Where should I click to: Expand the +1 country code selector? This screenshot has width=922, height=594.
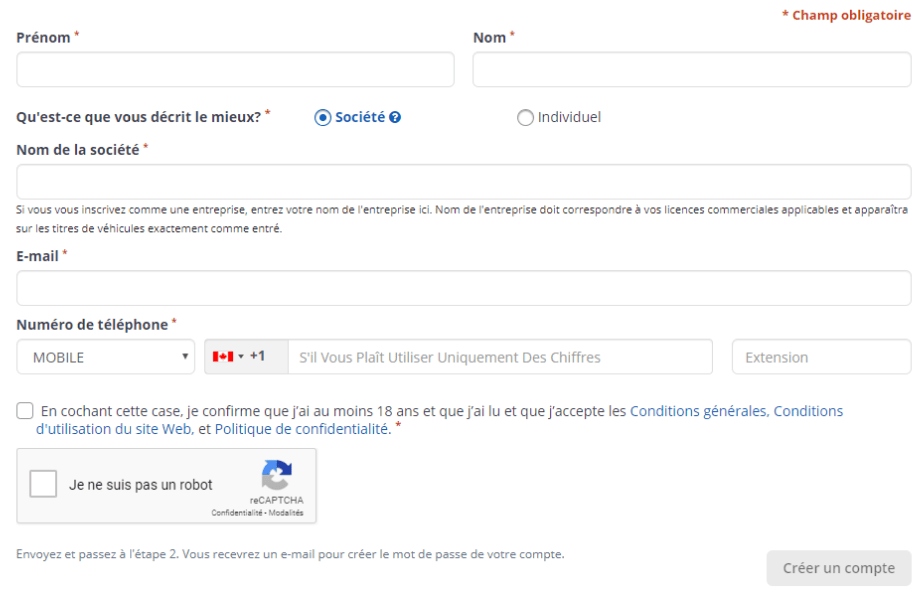pyautogui.click(x=246, y=357)
